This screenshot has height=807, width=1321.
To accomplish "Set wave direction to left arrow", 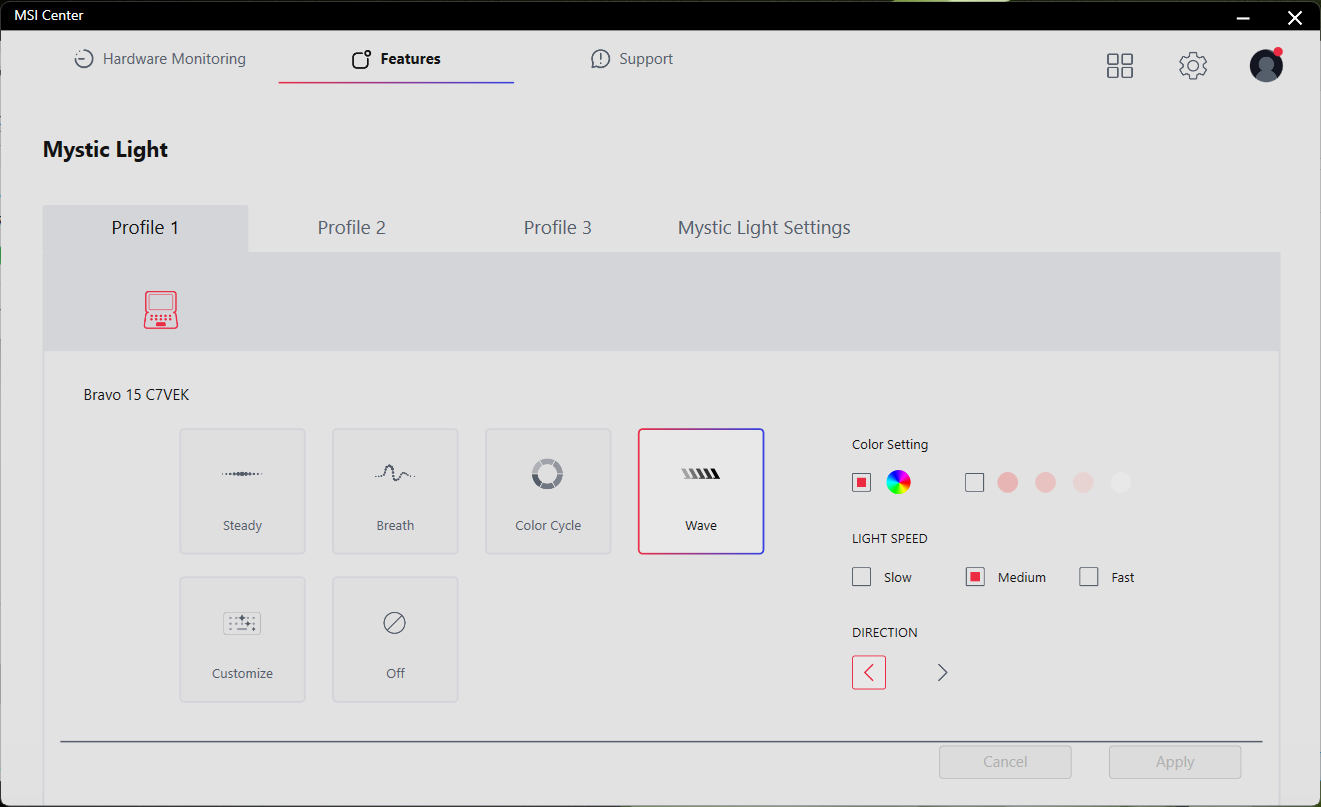I will pyautogui.click(x=869, y=672).
